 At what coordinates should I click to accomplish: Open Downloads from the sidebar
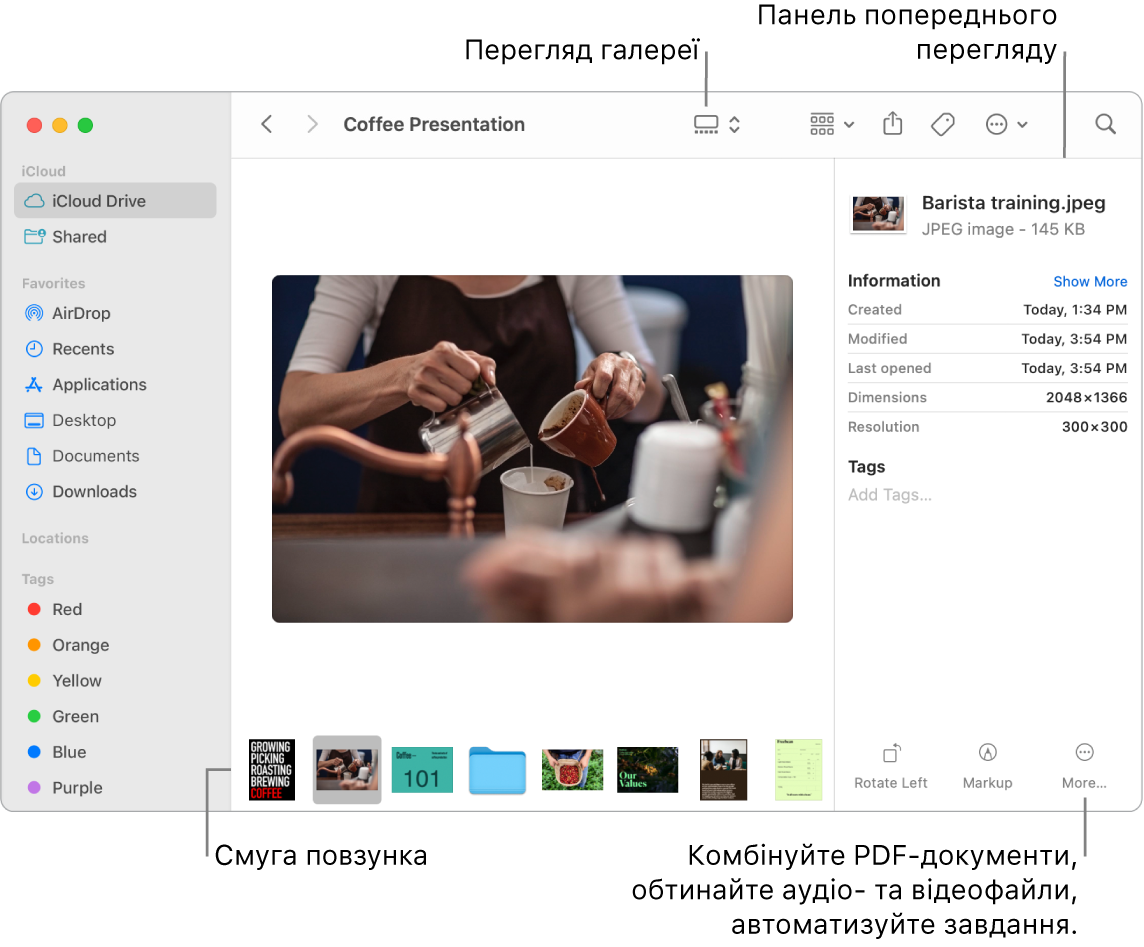point(93,491)
